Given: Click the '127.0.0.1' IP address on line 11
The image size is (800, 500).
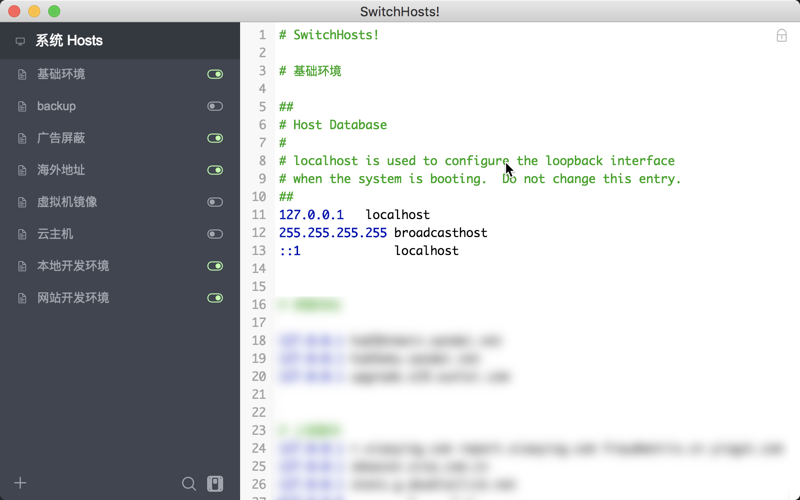Looking at the screenshot, I should coord(311,215).
